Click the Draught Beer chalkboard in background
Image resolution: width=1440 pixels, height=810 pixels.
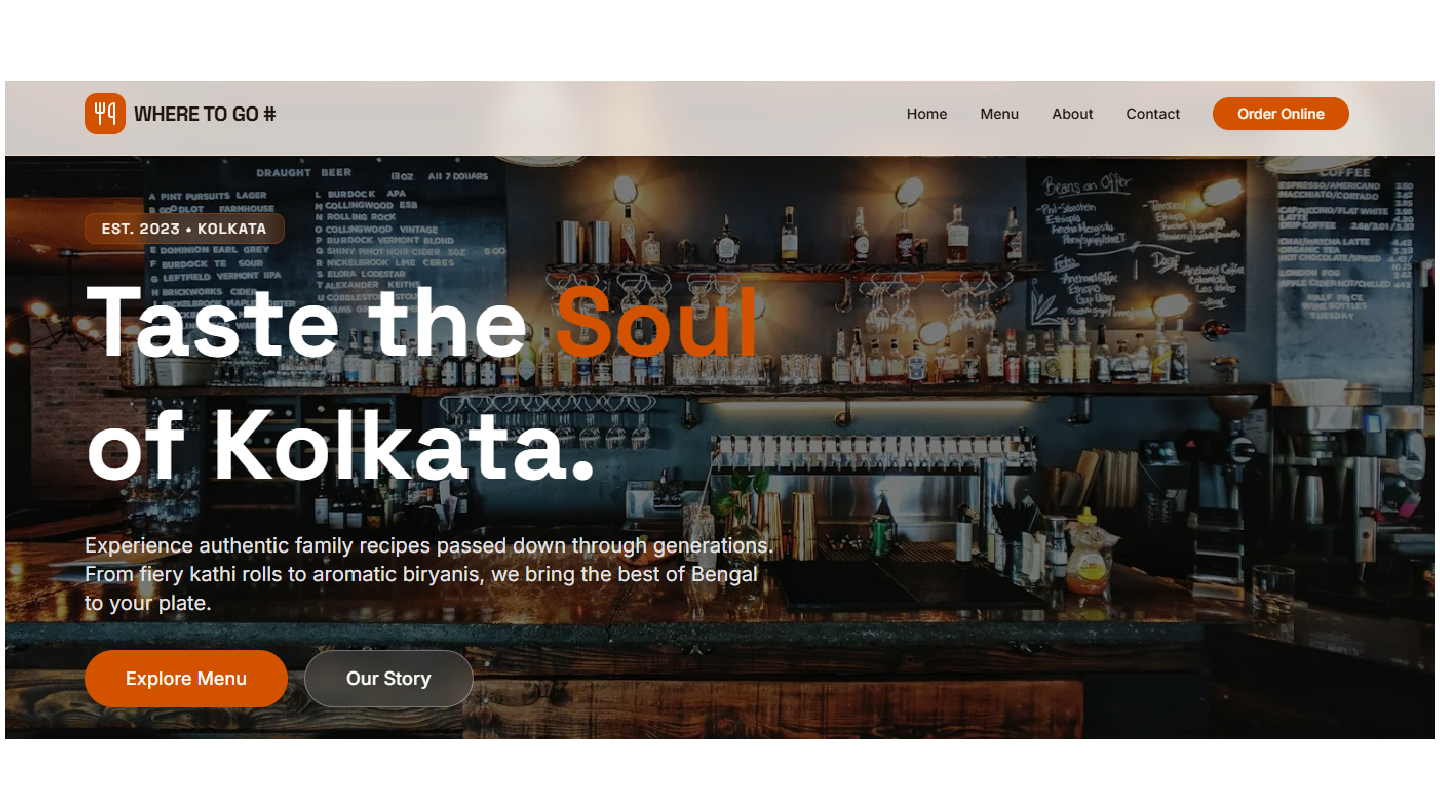tap(322, 240)
